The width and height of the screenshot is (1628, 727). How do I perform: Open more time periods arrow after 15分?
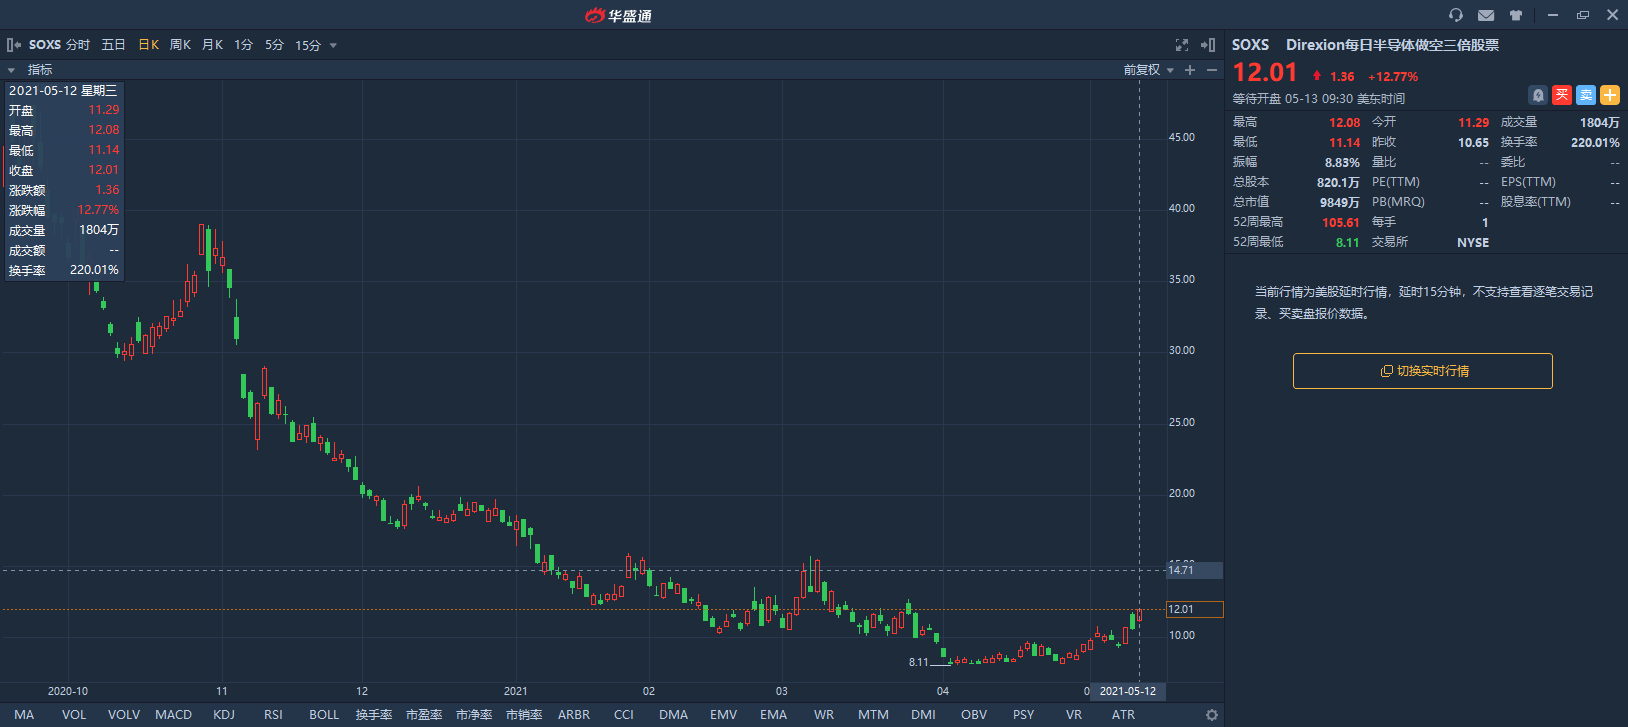pyautogui.click(x=333, y=45)
